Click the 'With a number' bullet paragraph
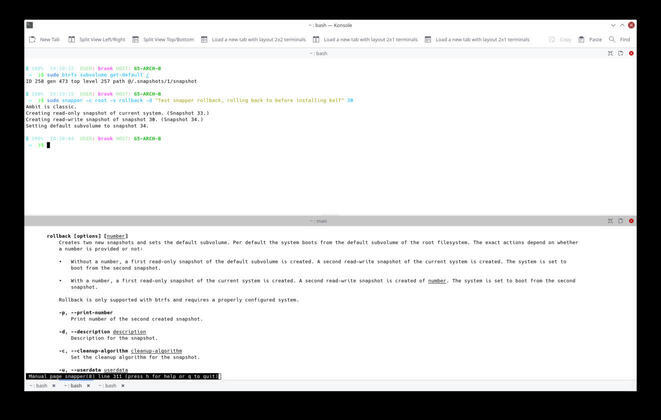 (323, 284)
